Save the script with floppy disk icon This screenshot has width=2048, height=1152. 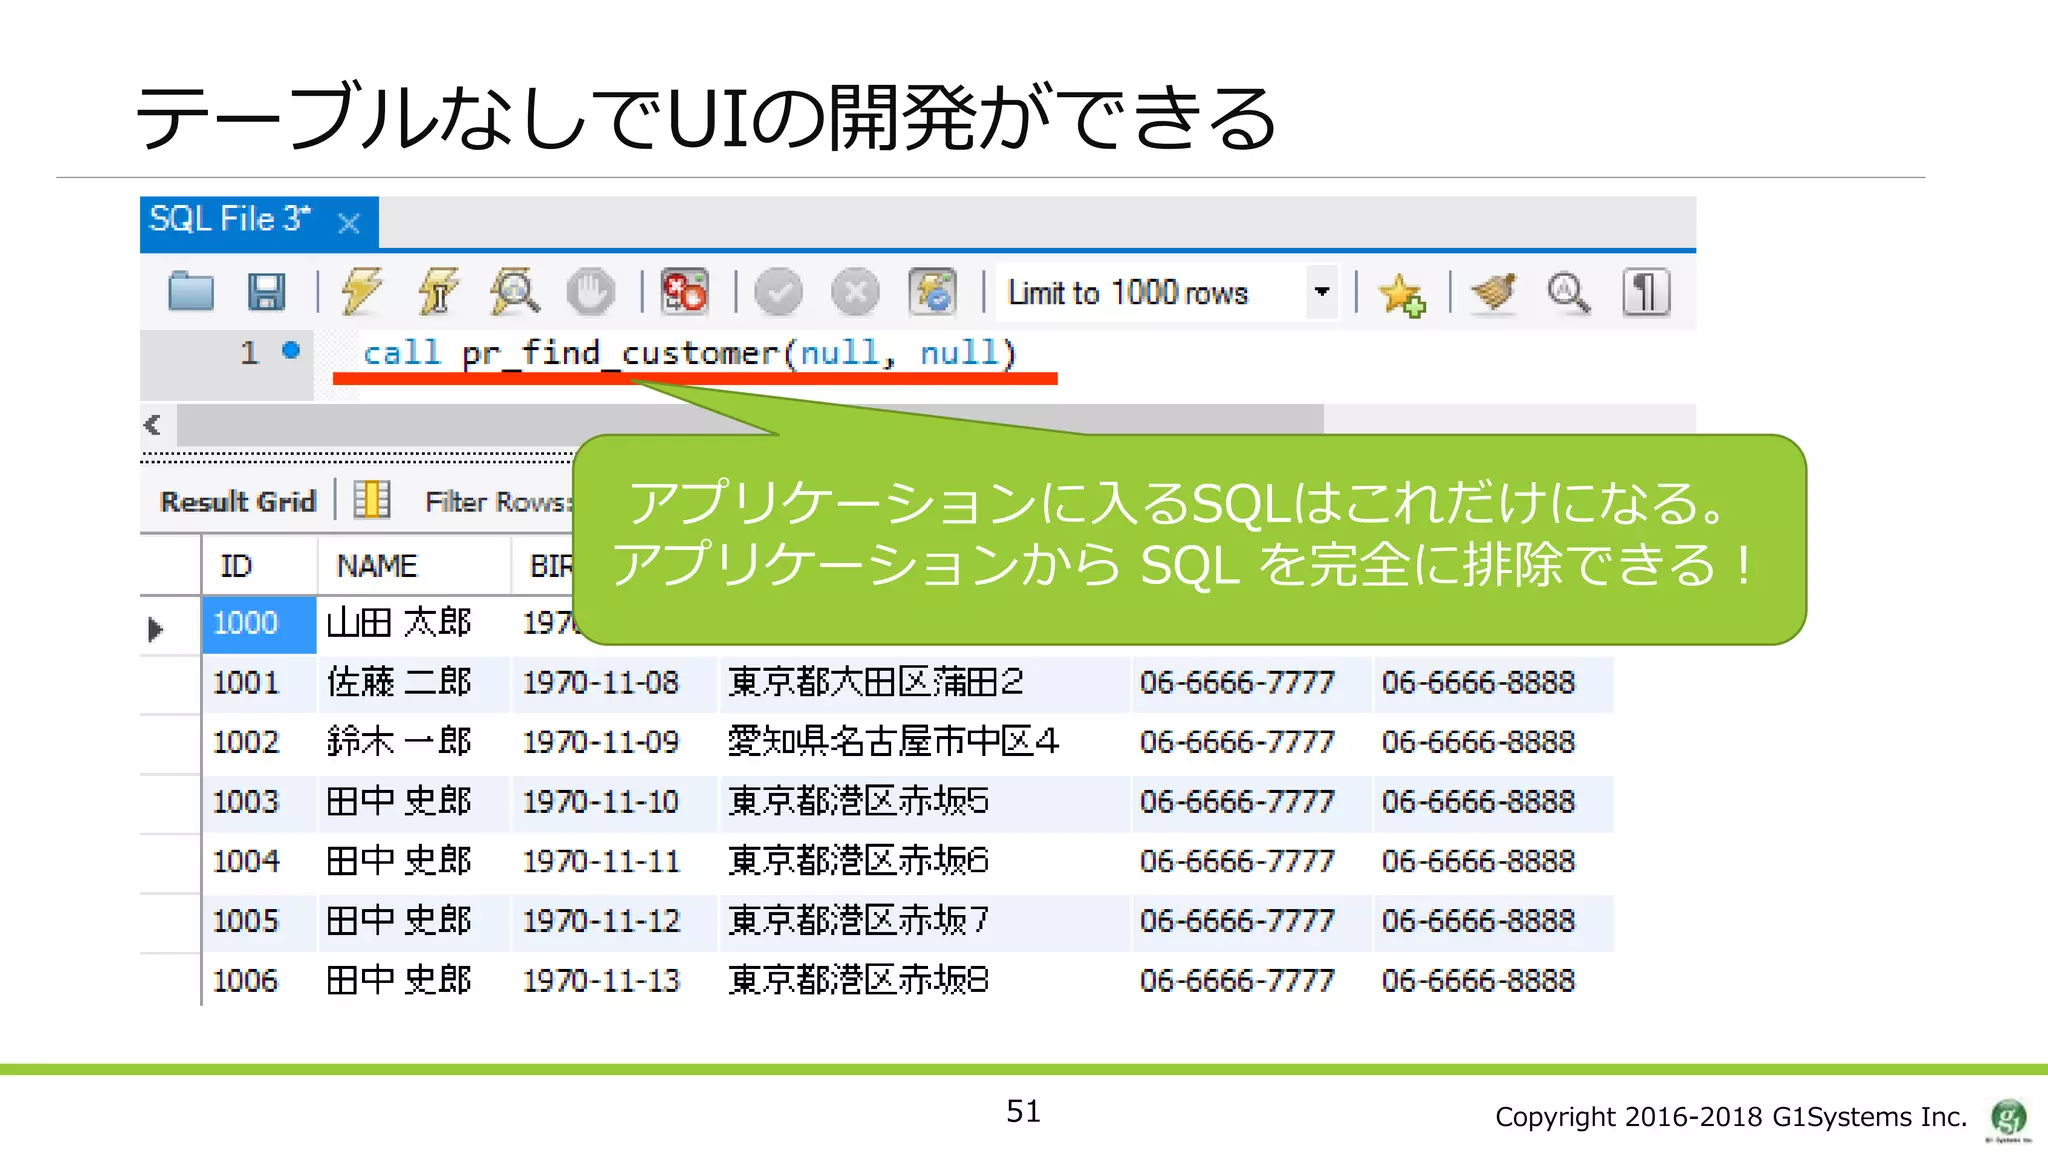pyautogui.click(x=267, y=292)
